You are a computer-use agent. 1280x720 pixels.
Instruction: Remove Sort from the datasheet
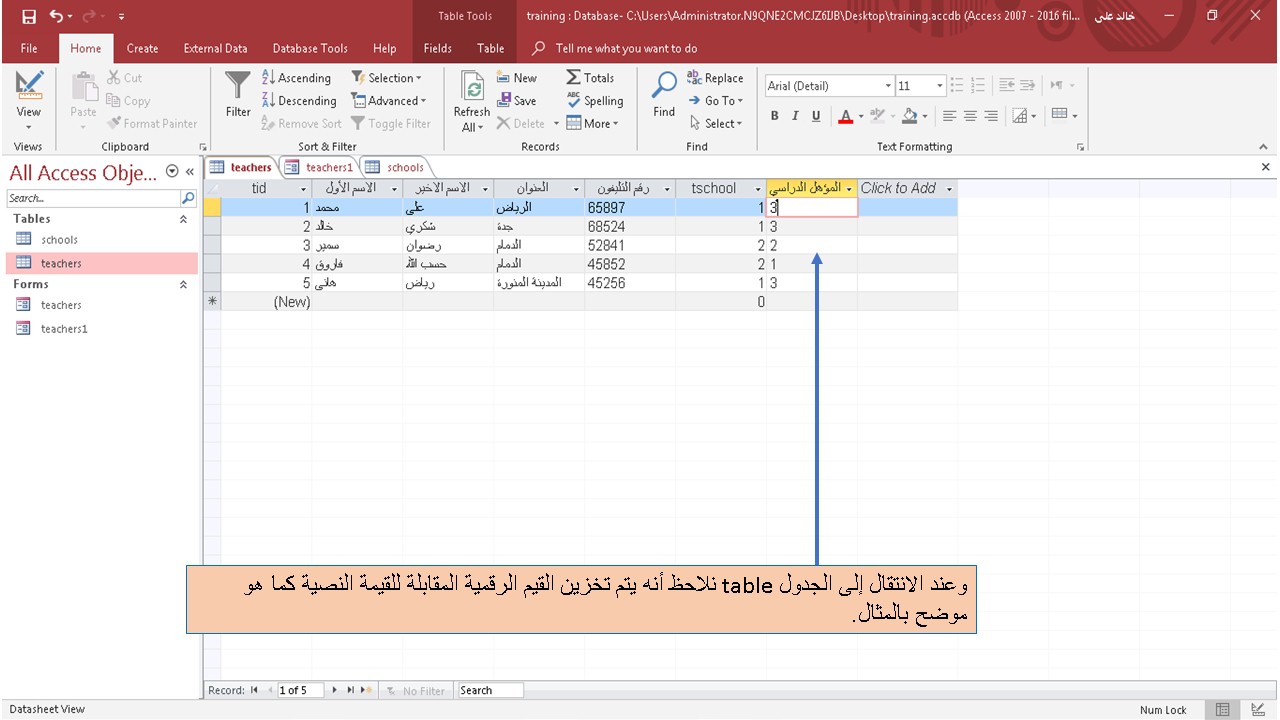pyautogui.click(x=301, y=123)
